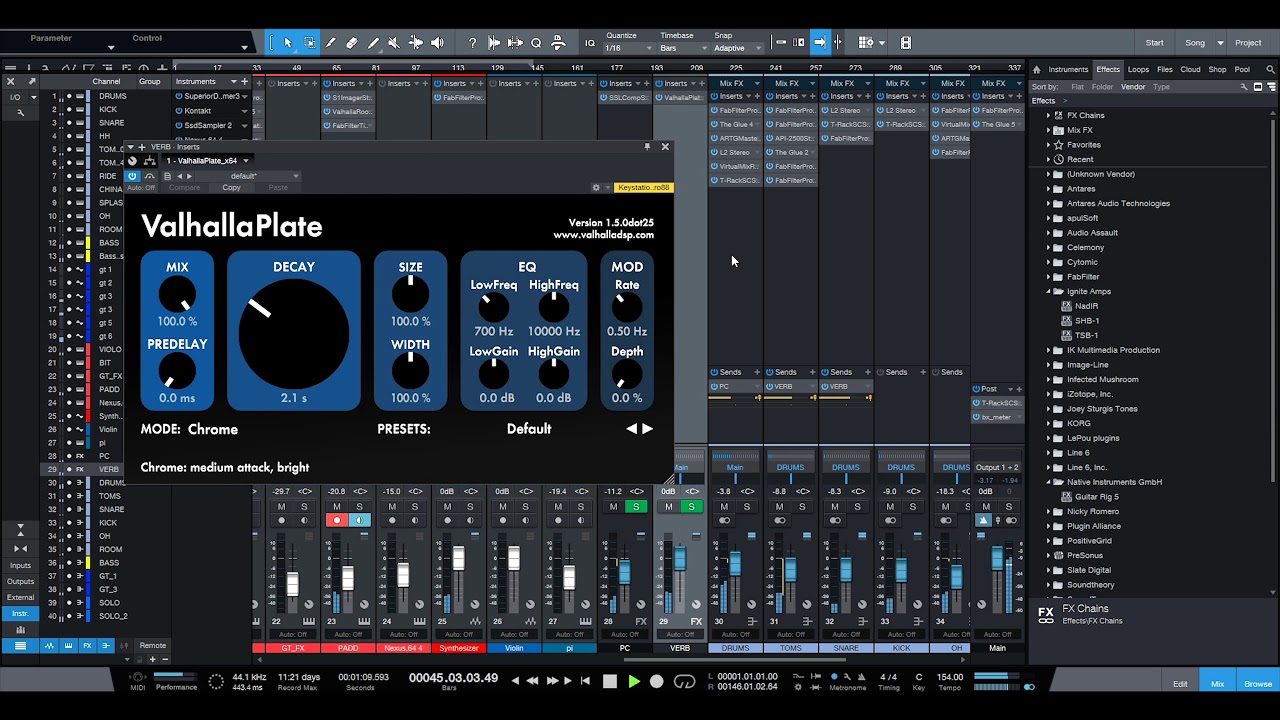
Task: Select the Arrow tool in the toolbar
Action: pyautogui.click(x=288, y=43)
